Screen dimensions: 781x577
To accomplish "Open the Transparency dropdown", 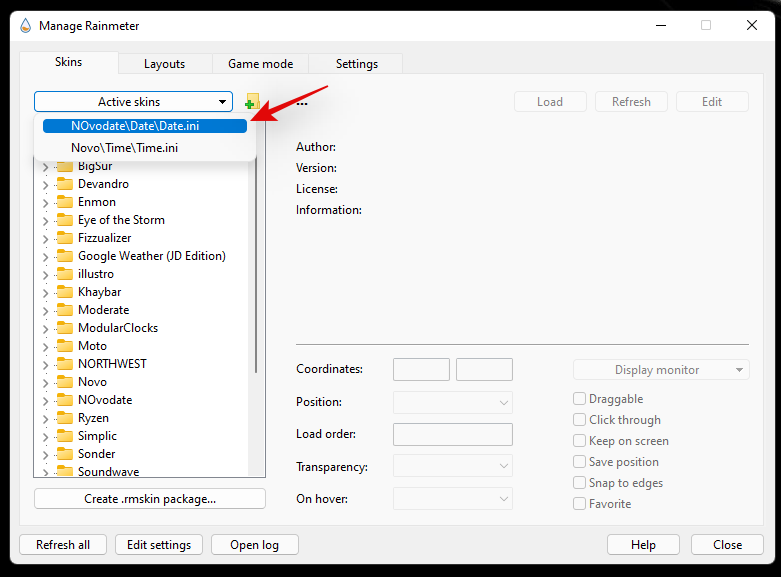I will [453, 466].
